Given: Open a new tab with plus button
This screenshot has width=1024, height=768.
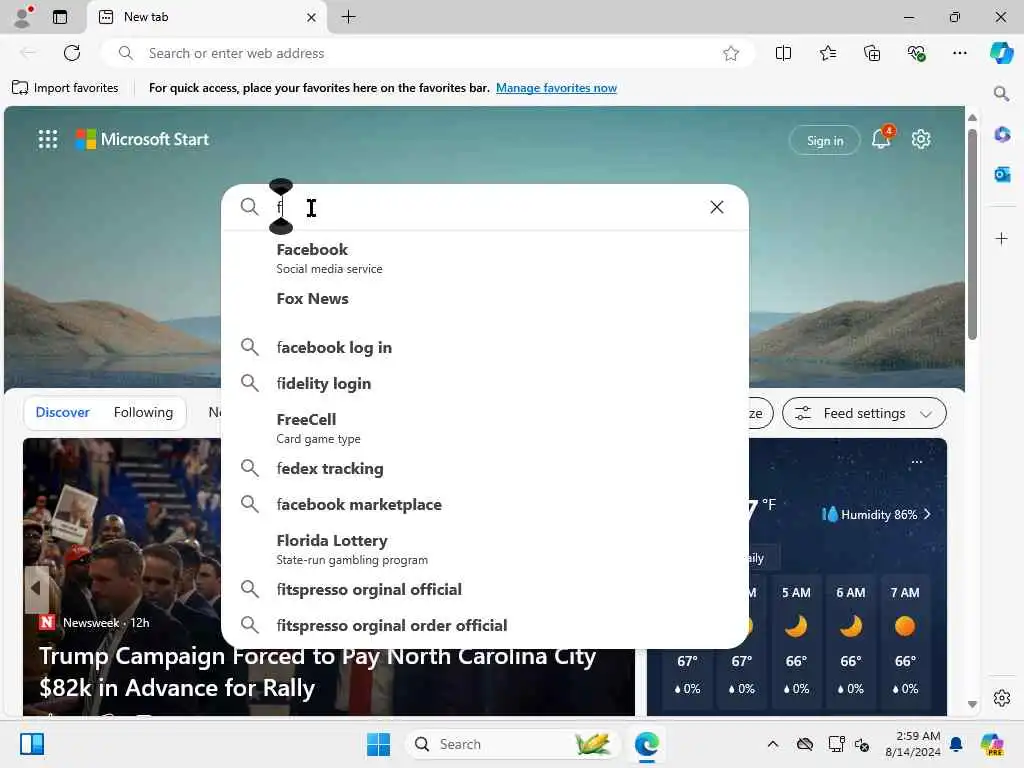Looking at the screenshot, I should (x=349, y=17).
